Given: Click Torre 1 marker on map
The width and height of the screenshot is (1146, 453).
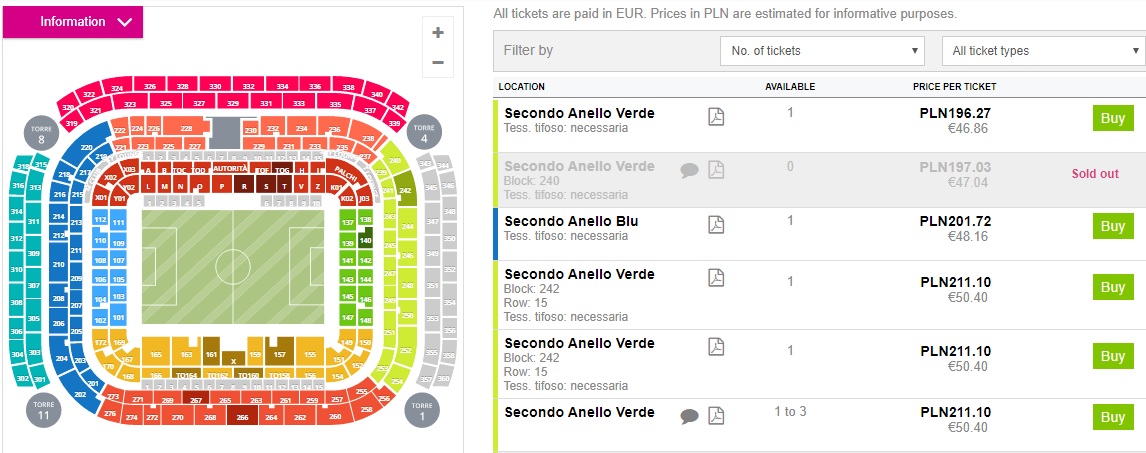Looking at the screenshot, I should (x=424, y=410).
